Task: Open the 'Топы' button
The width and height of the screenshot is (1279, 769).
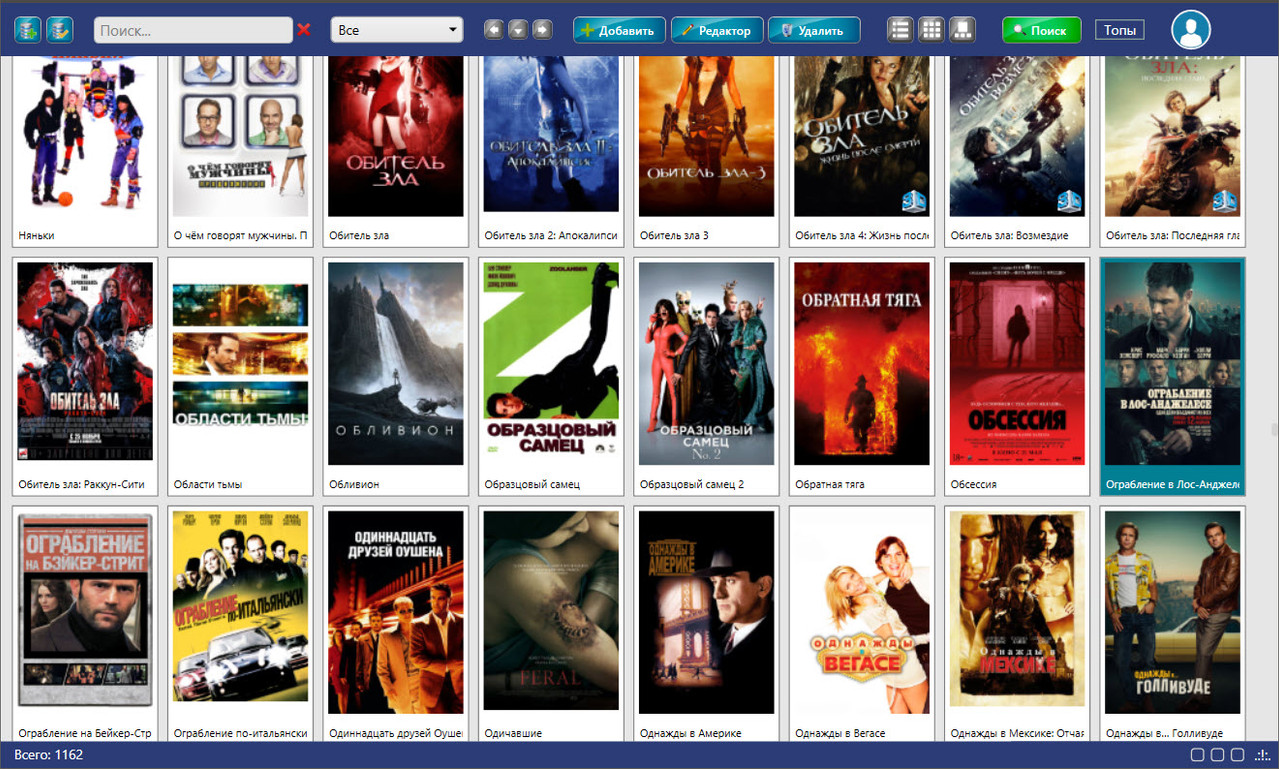Action: [x=1119, y=30]
